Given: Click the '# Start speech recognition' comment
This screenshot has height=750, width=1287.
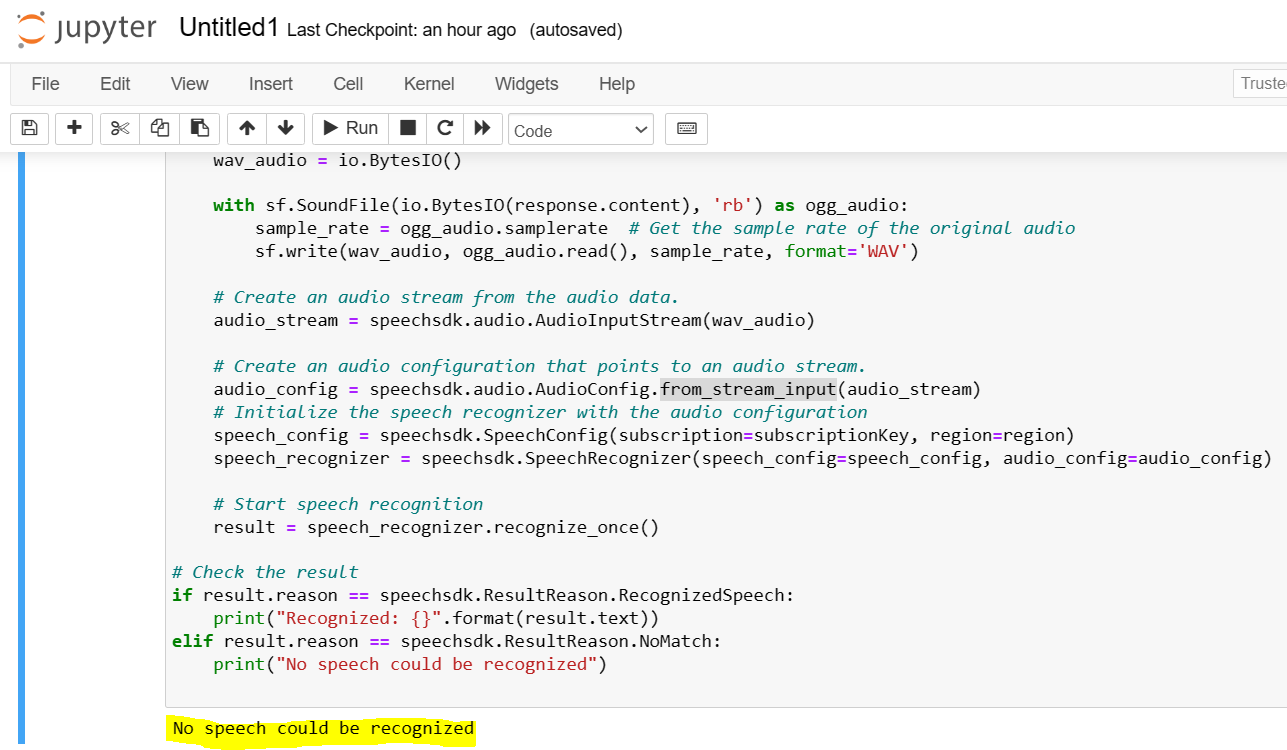Looking at the screenshot, I should click(348, 504).
